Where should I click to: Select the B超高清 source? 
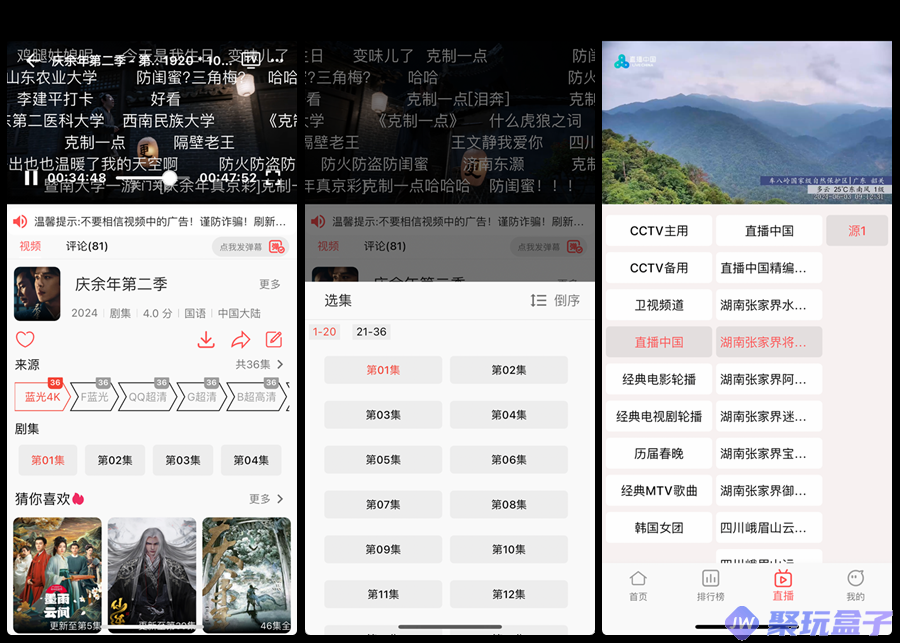257,397
